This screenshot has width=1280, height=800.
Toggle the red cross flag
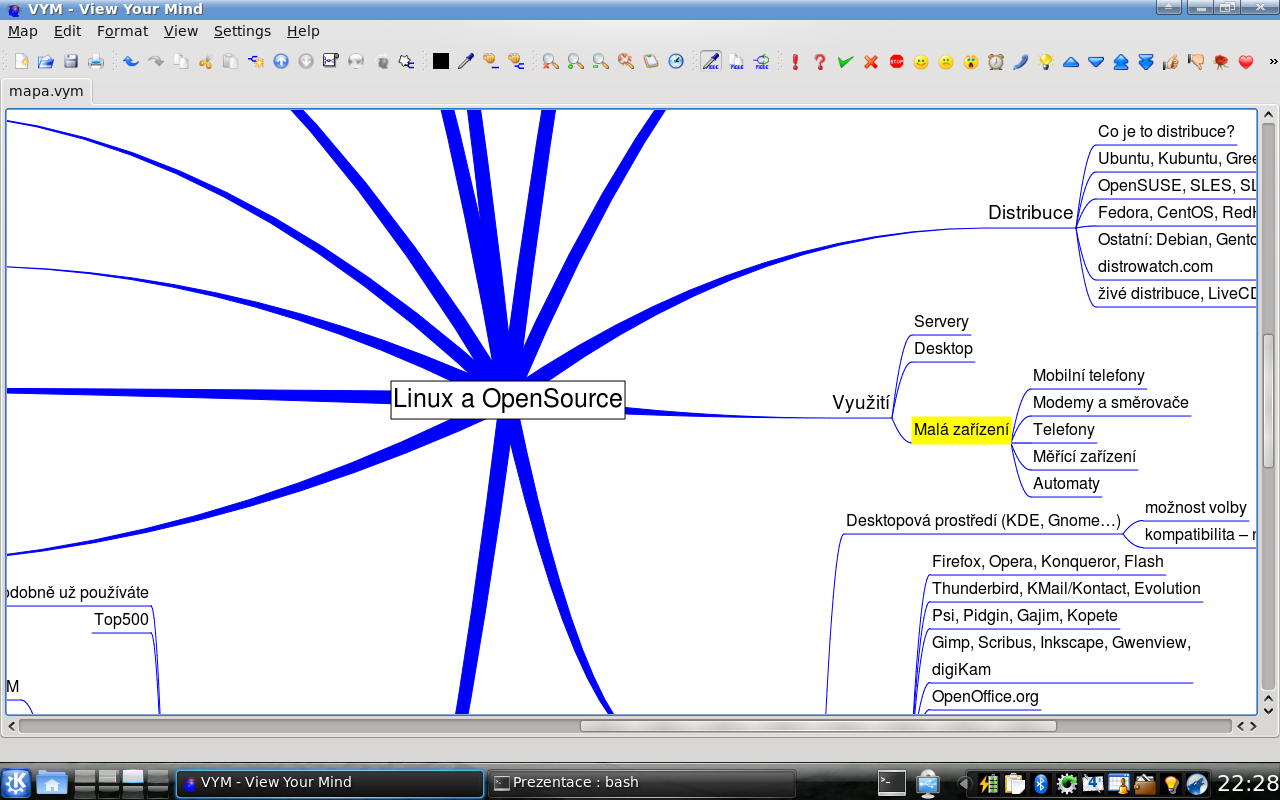click(x=871, y=61)
